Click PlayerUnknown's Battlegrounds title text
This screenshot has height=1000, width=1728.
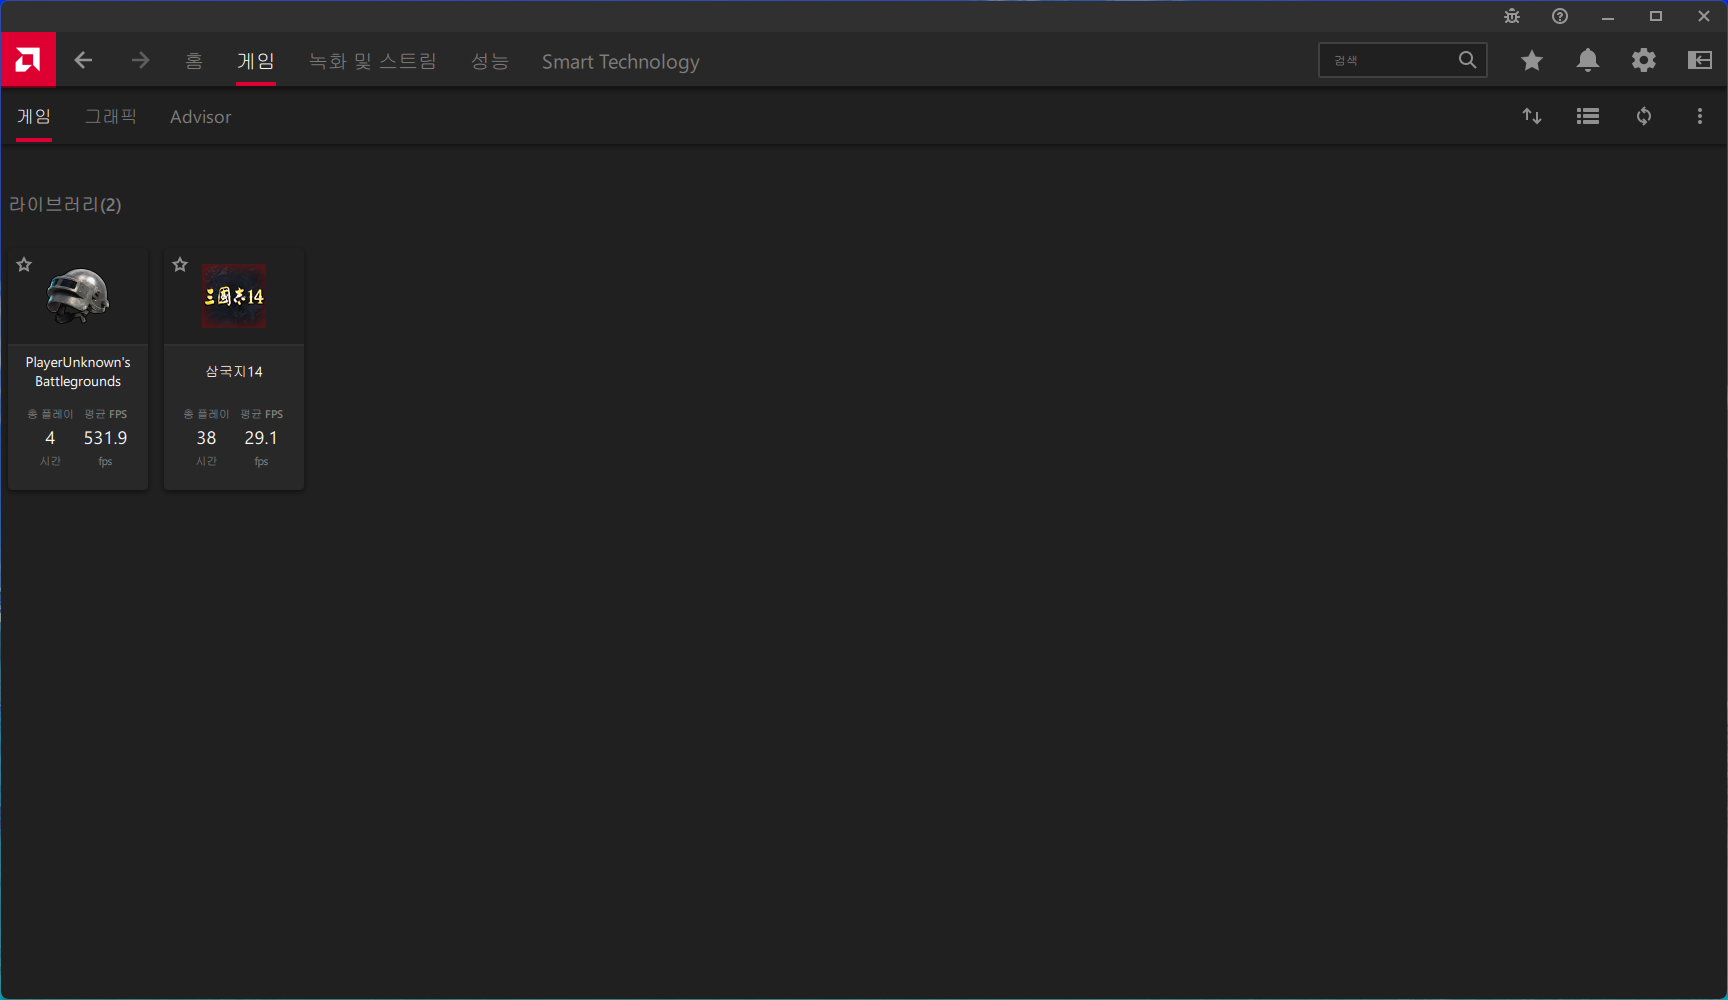pos(78,372)
